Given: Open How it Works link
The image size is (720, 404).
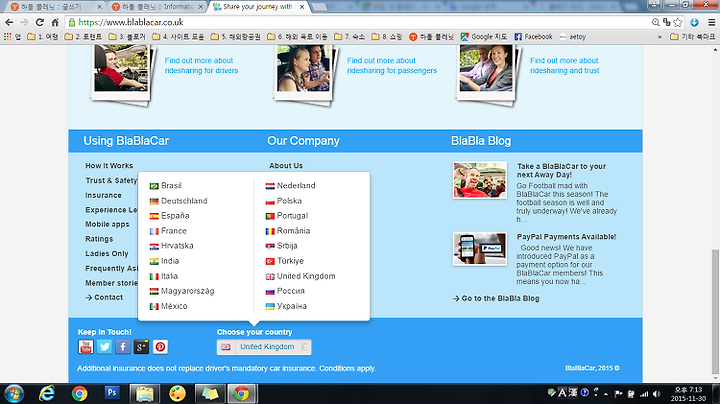Looking at the screenshot, I should pos(109,166).
